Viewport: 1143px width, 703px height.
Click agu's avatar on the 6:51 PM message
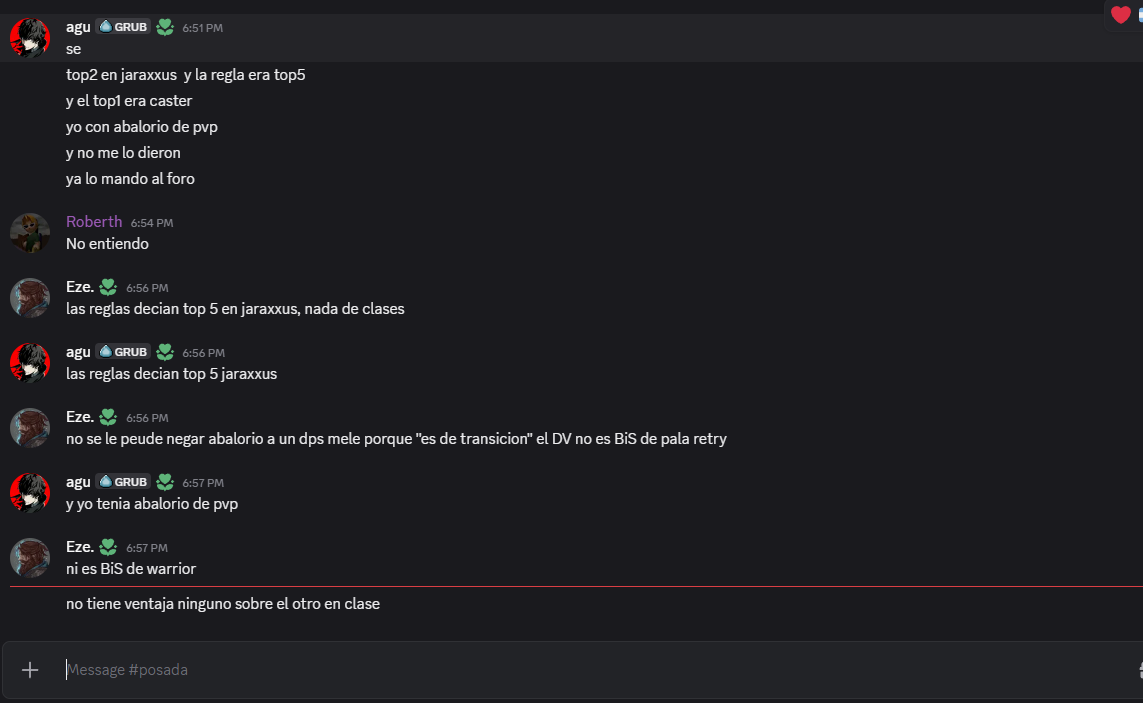click(x=30, y=38)
